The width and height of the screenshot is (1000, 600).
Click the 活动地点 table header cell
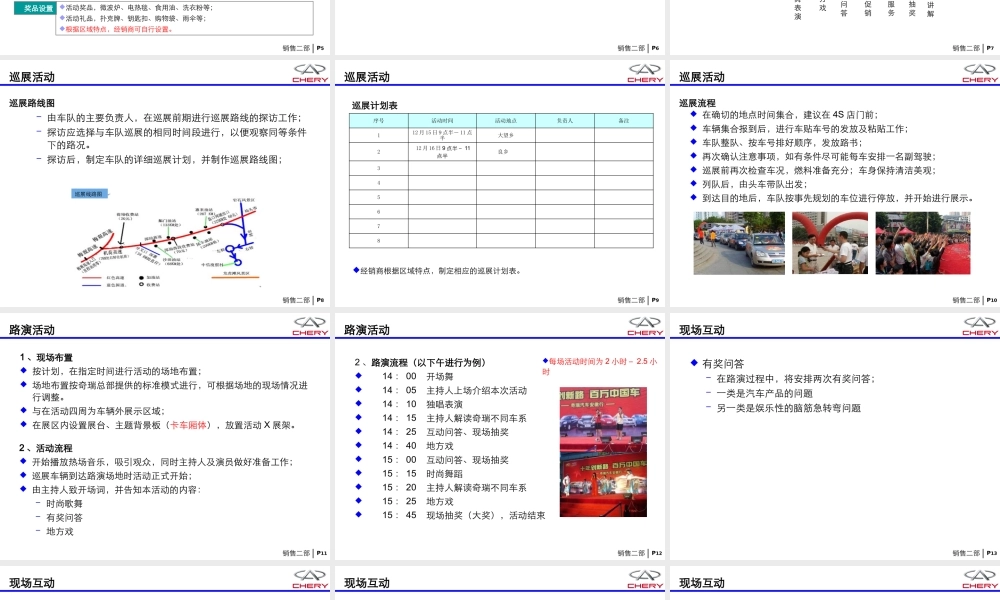point(506,120)
